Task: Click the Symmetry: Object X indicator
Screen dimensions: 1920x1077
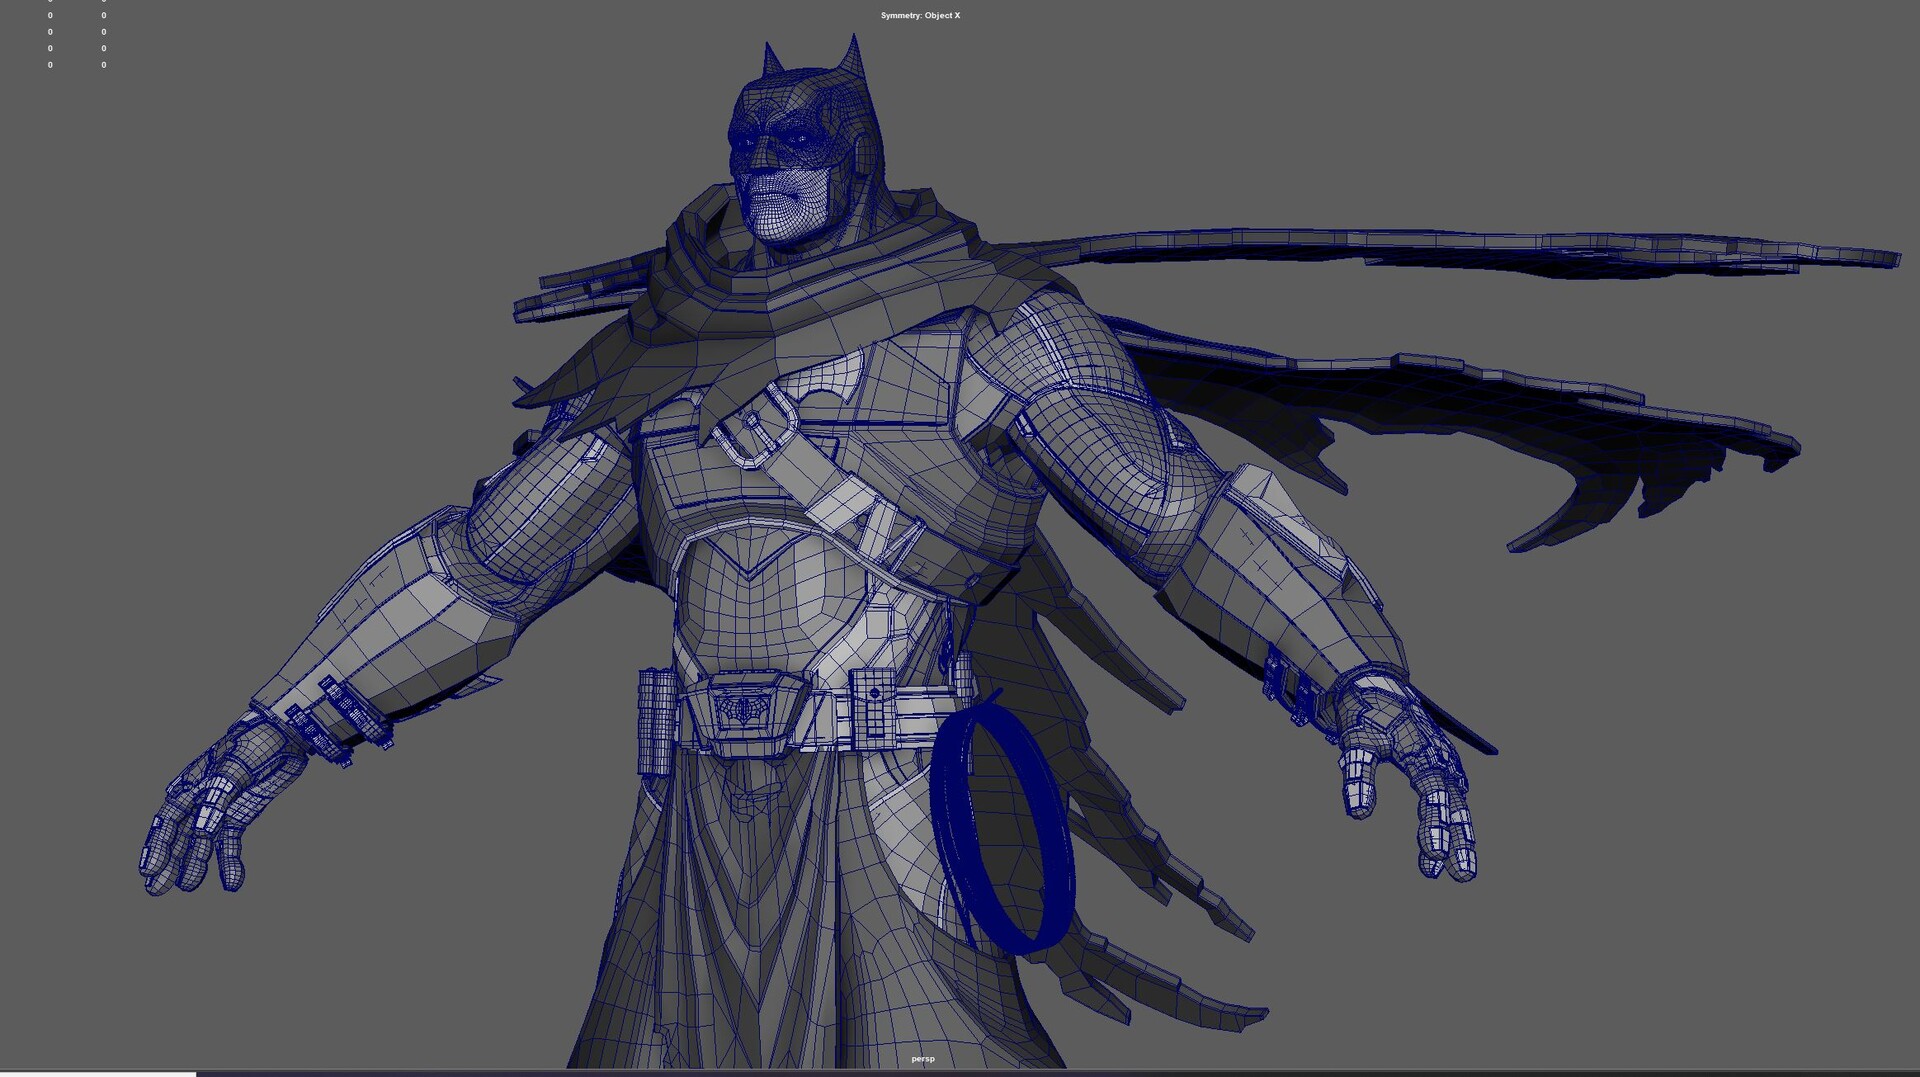Action: coord(919,15)
